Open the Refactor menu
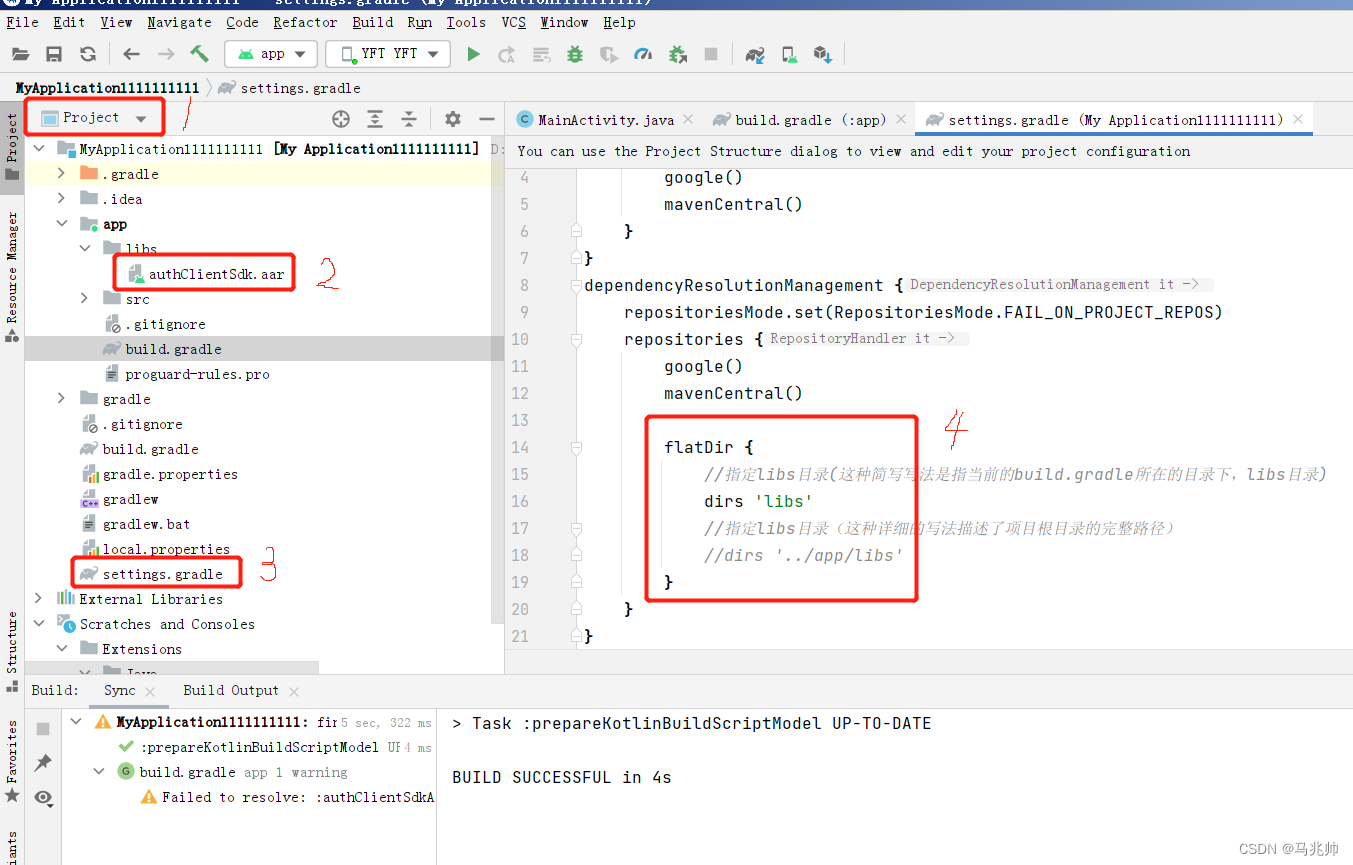This screenshot has height=865, width=1353. (x=304, y=22)
